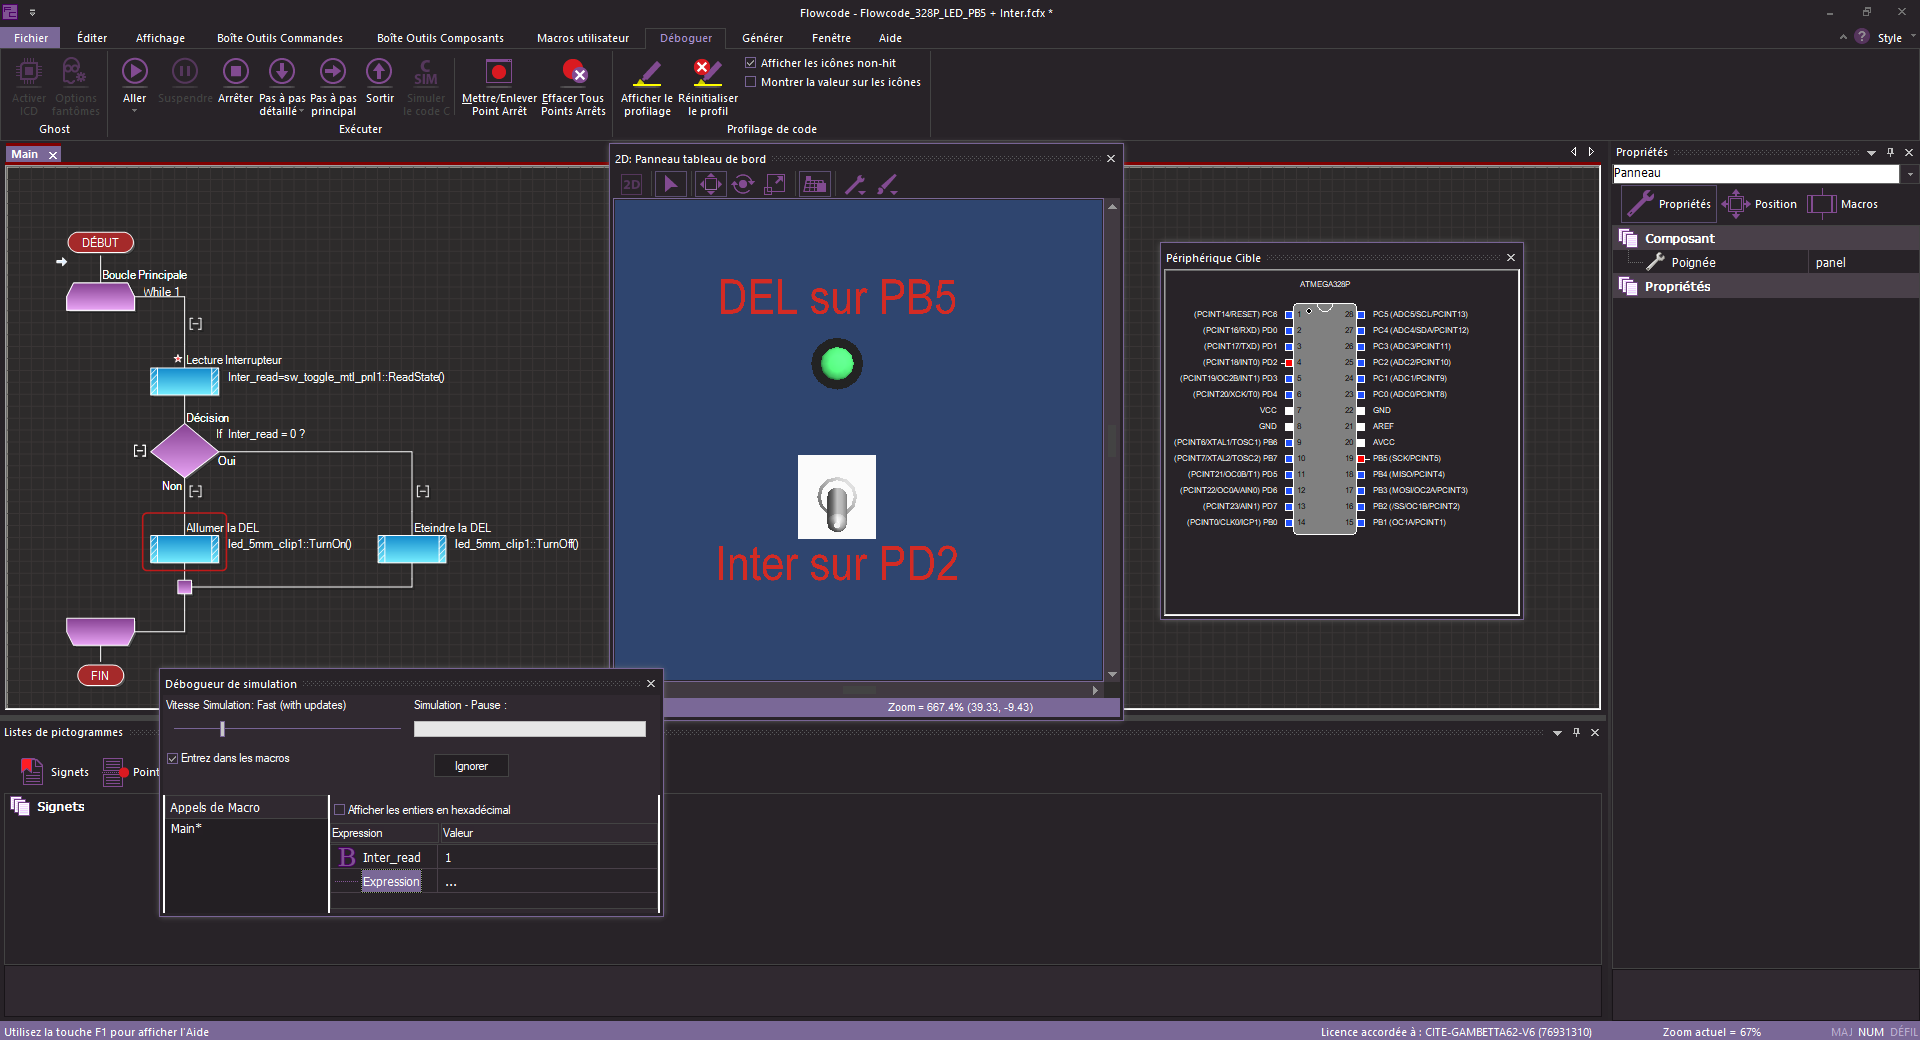This screenshot has width=1920, height=1040.
Task: Click the Arrêter stop simulation icon
Action: pyautogui.click(x=236, y=72)
